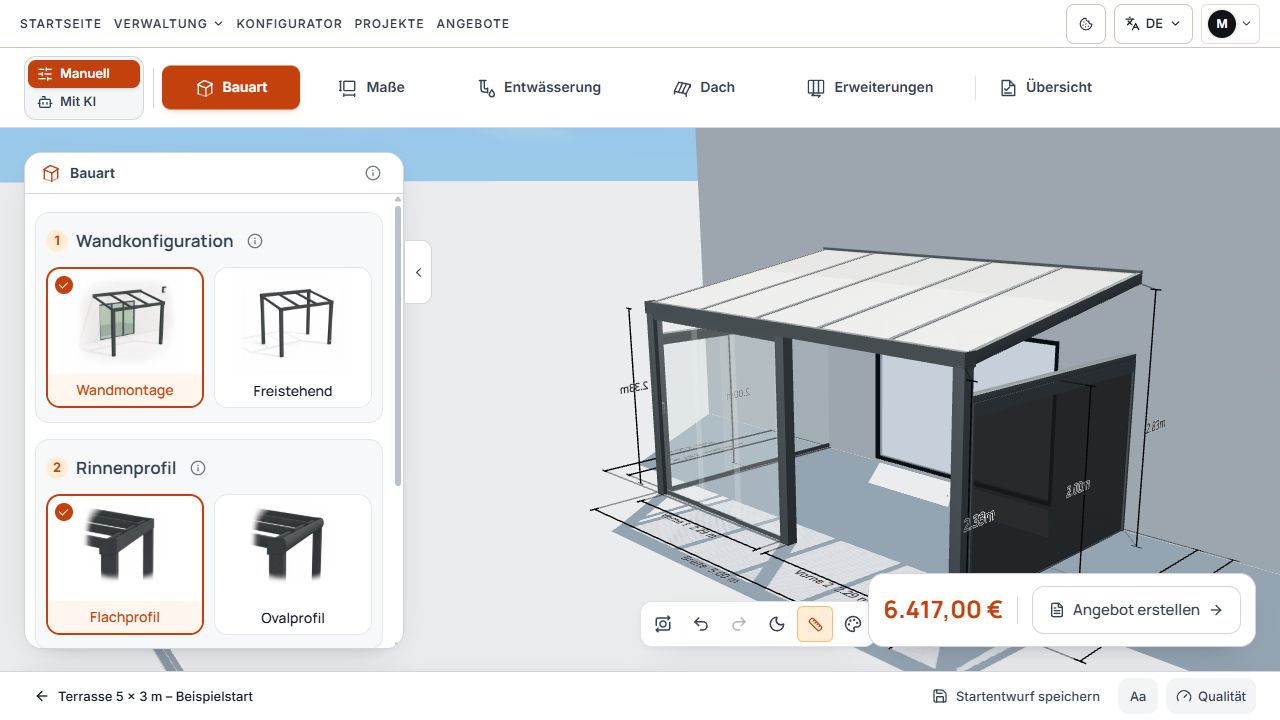The image size is (1280, 720).
Task: Open the Qualität settings
Action: (x=1212, y=697)
